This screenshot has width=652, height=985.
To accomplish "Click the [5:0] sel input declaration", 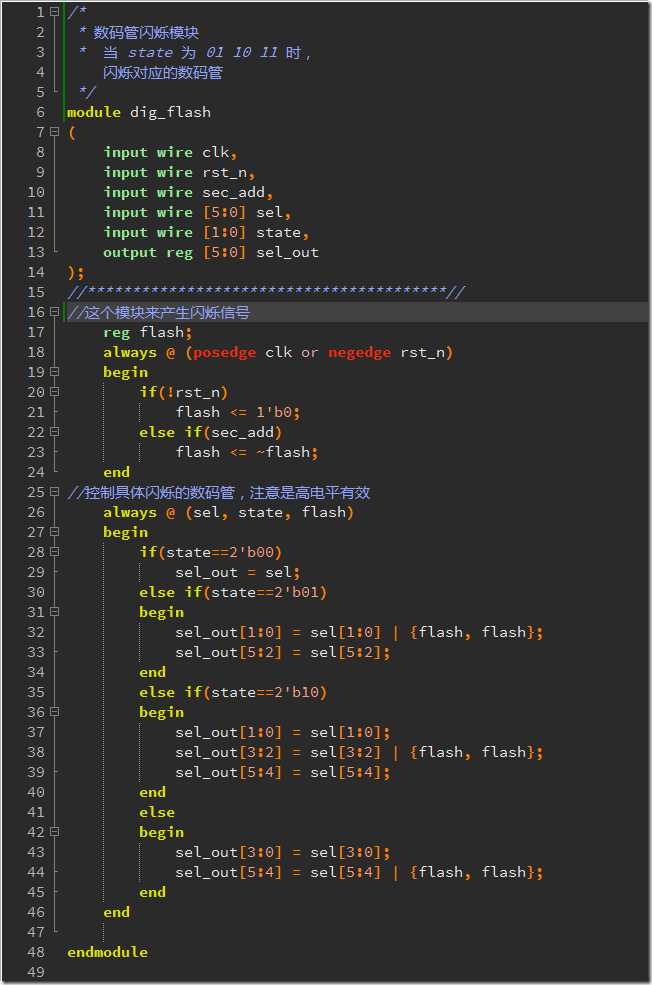I will click(247, 212).
